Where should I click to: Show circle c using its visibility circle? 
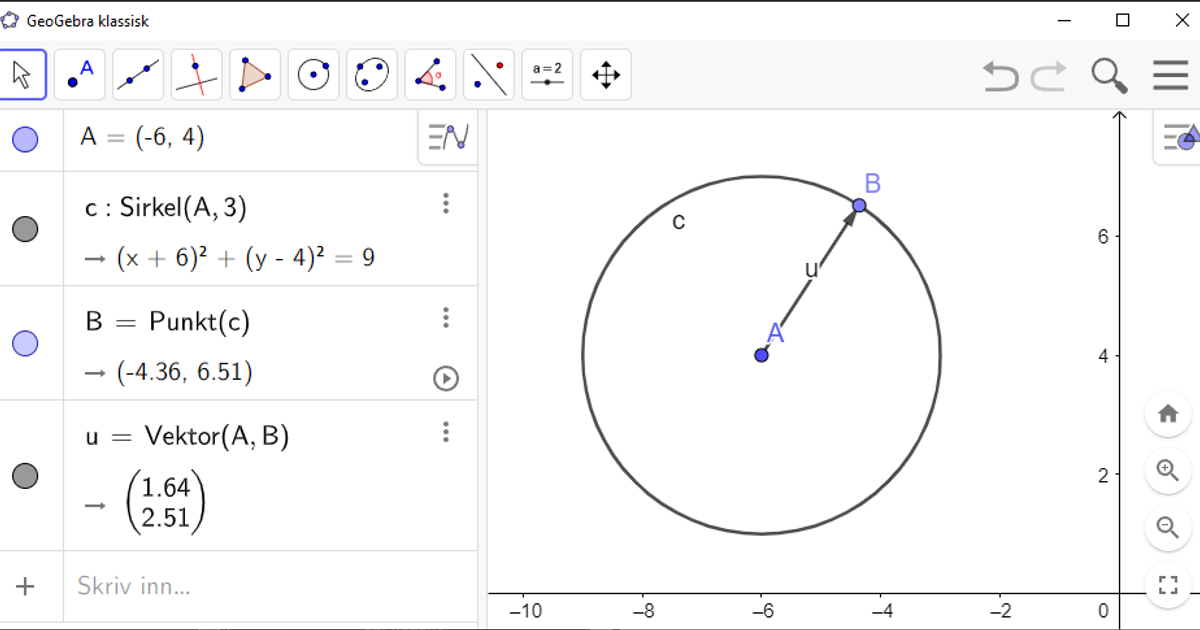(27, 229)
